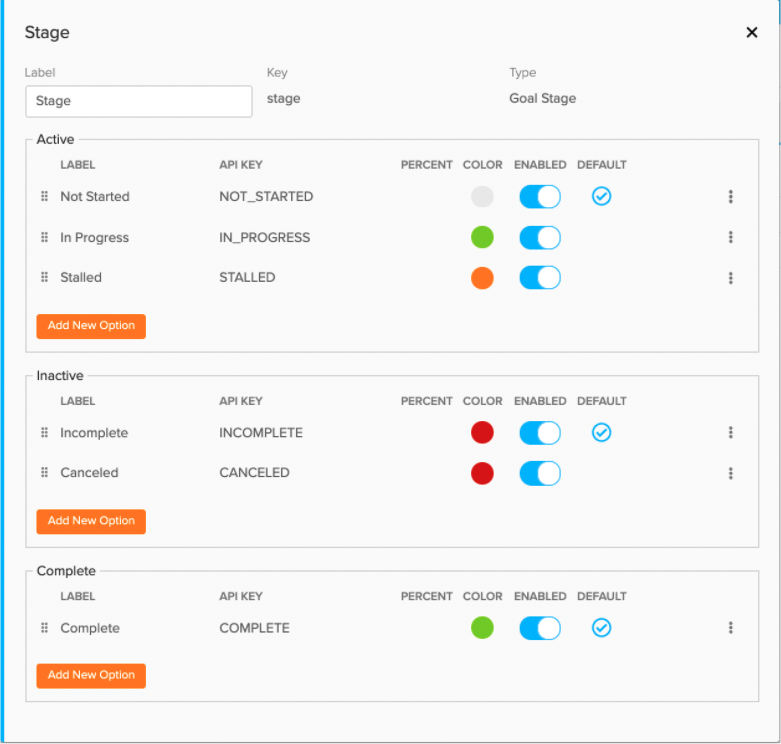Disable the In Progress option toggle
This screenshot has width=781, height=744.
click(540, 238)
